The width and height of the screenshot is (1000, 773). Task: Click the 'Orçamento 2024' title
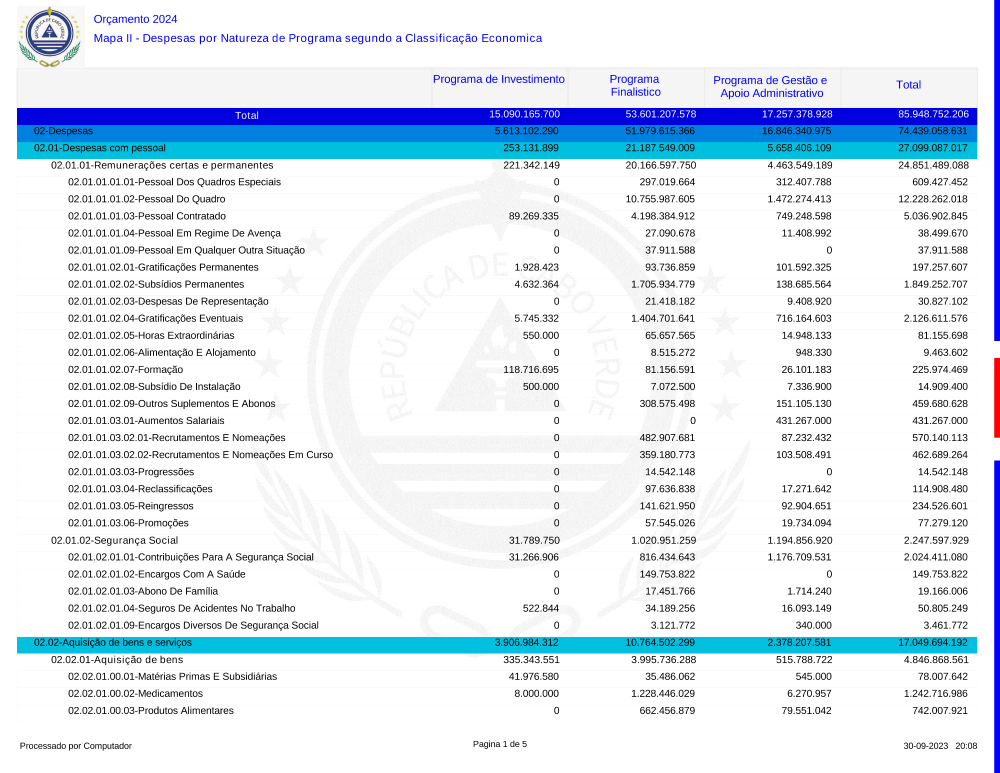pyautogui.click(x=135, y=19)
